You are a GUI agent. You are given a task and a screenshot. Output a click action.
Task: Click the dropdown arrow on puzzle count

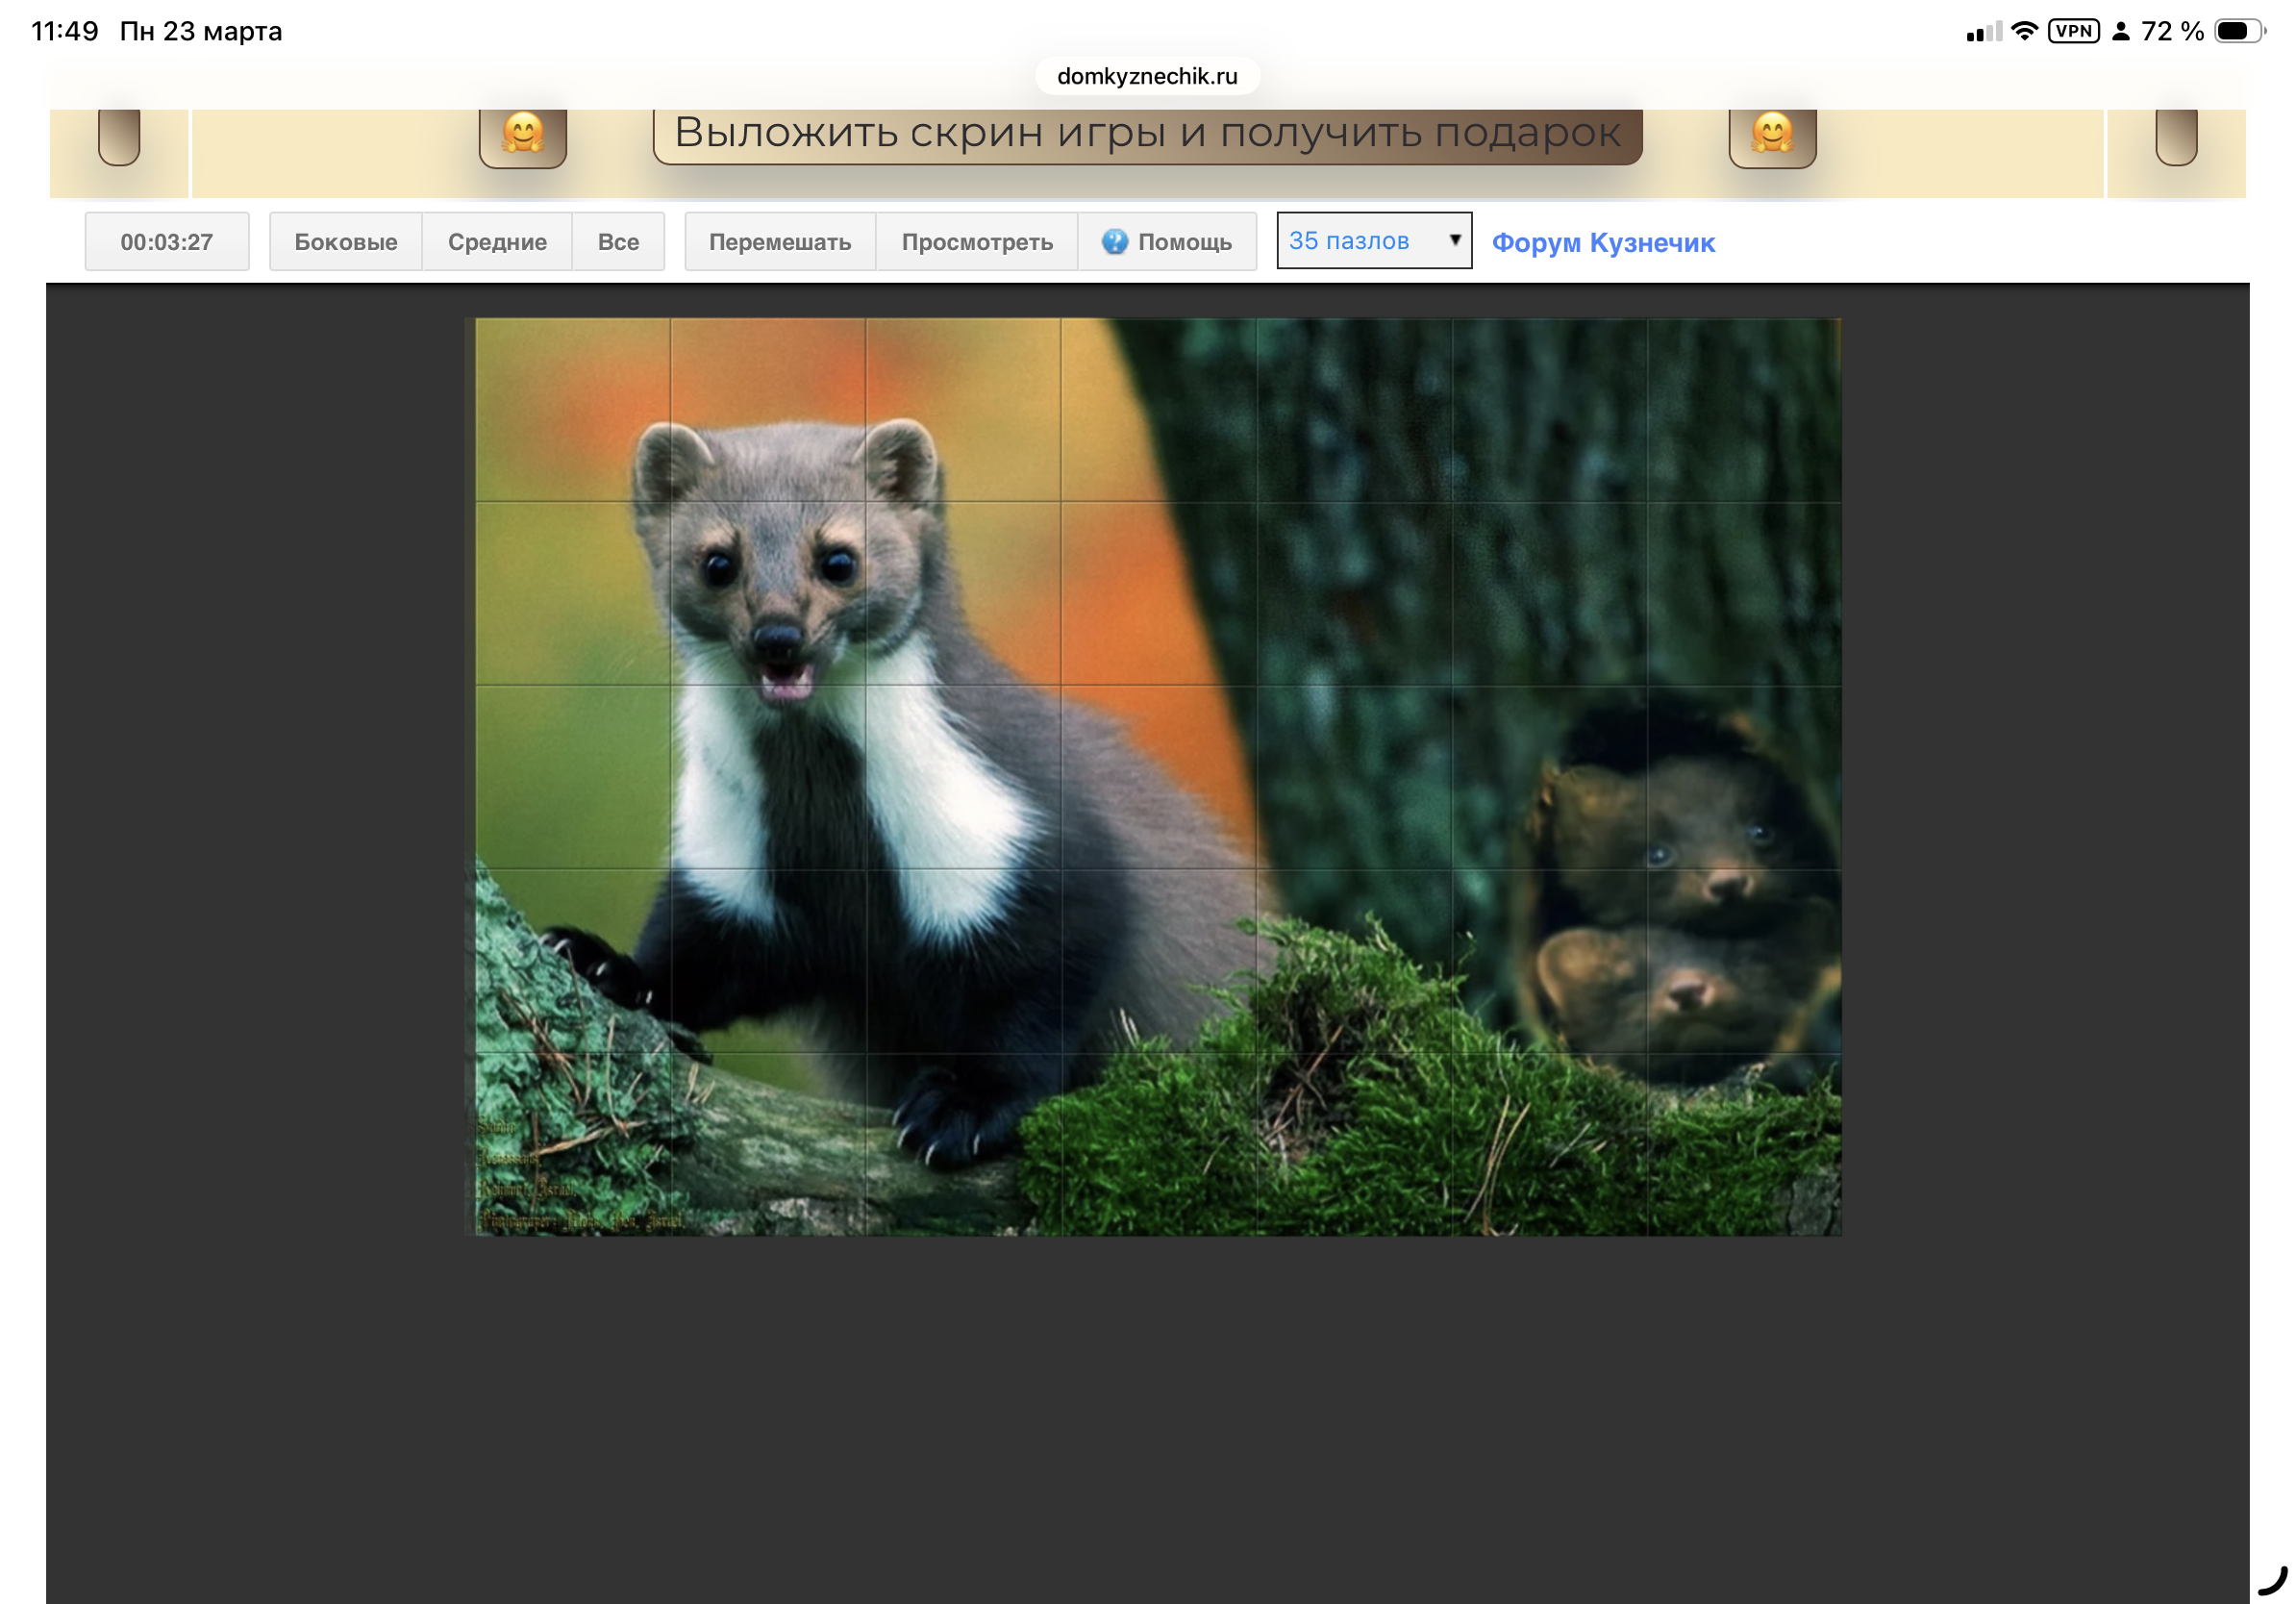tap(1455, 240)
